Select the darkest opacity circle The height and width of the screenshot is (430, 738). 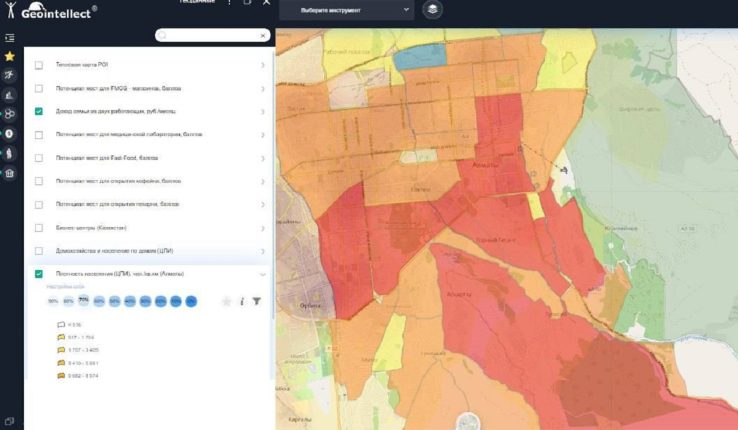click(x=191, y=301)
